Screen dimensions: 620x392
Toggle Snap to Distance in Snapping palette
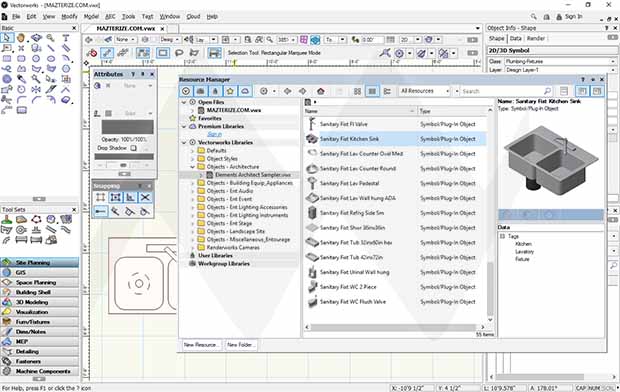pos(100,212)
